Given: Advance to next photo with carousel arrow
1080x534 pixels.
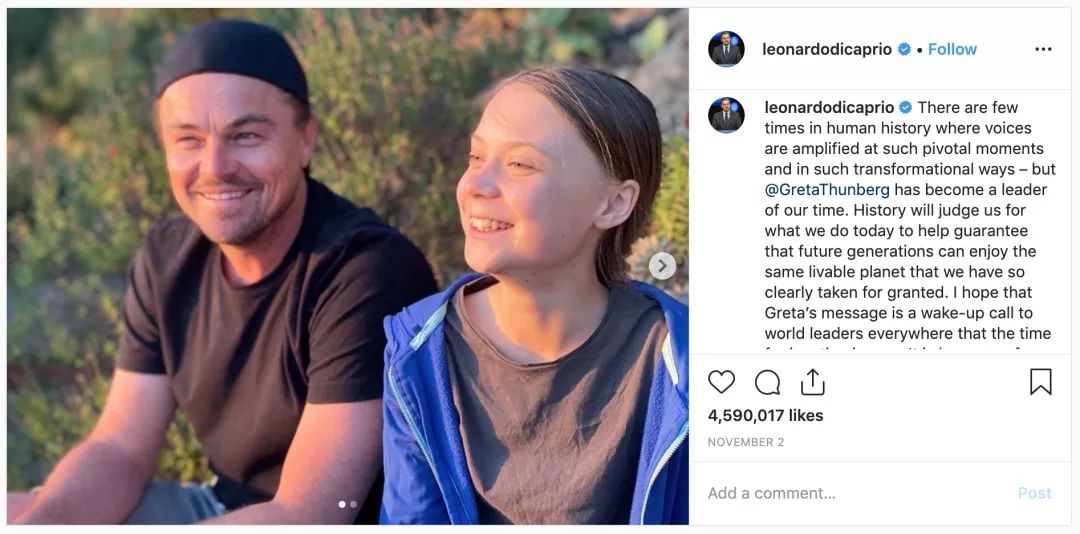Looking at the screenshot, I should [x=662, y=265].
